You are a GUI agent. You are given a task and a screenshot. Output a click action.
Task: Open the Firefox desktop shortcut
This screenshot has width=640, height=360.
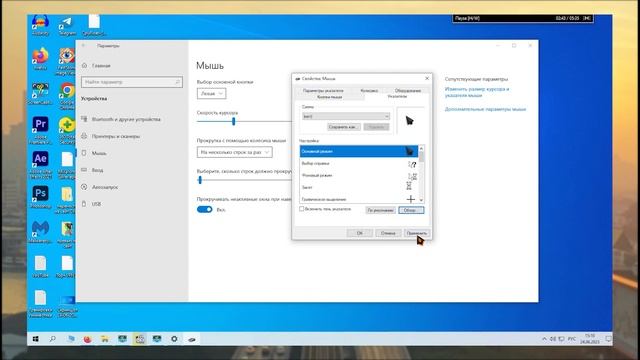pos(40,59)
